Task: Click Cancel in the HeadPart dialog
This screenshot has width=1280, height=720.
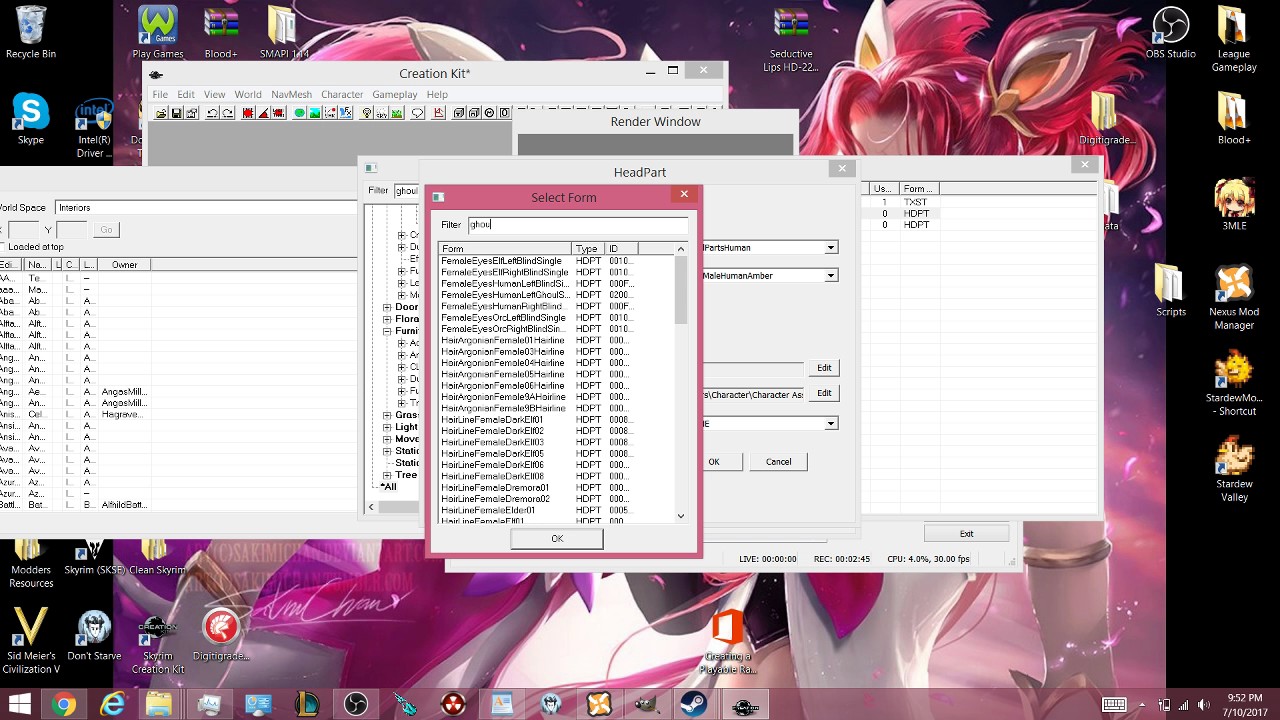Action: (778, 461)
